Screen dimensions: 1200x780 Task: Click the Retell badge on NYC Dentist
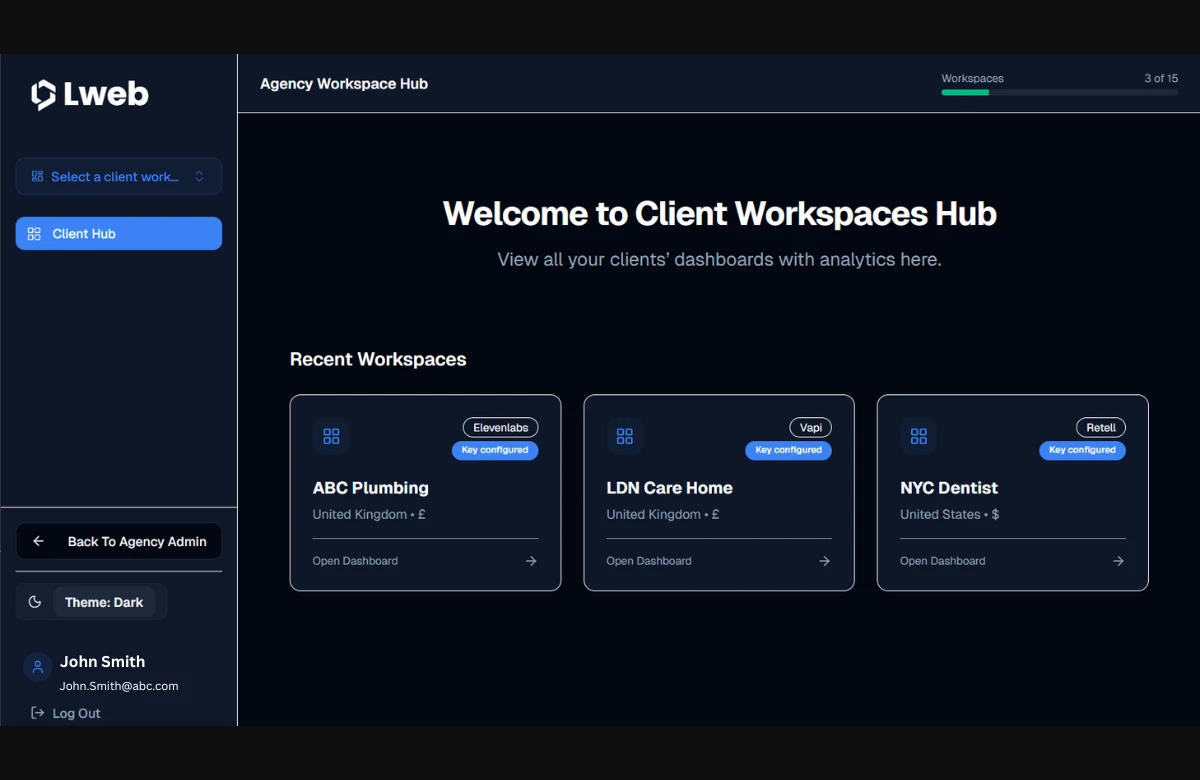click(1101, 428)
